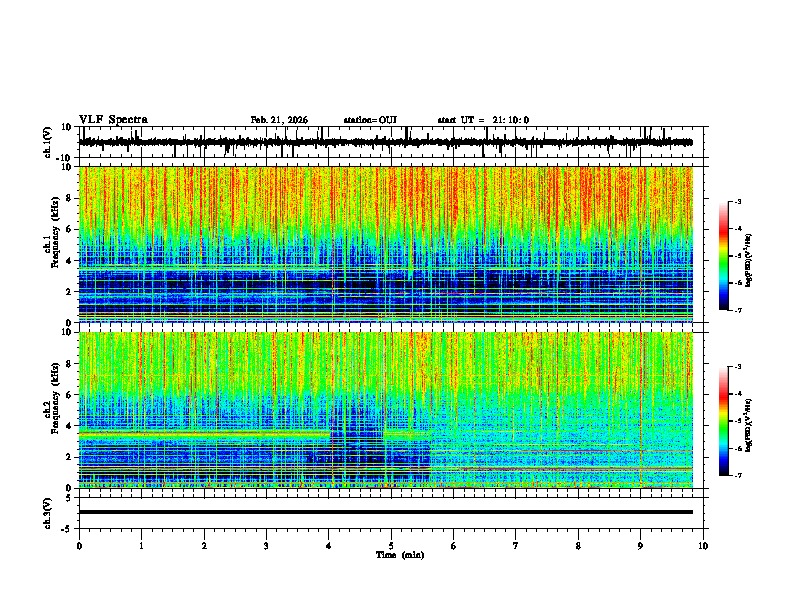Click time axis tick label "6"
The image size is (792, 612).
tap(454, 546)
